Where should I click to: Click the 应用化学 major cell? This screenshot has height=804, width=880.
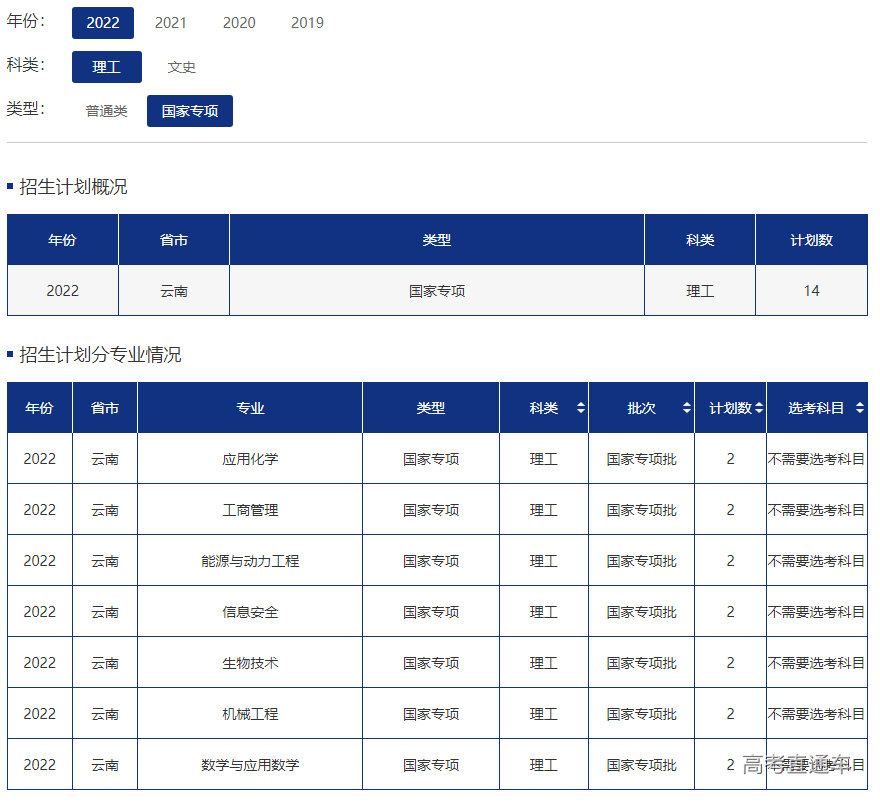(250, 459)
